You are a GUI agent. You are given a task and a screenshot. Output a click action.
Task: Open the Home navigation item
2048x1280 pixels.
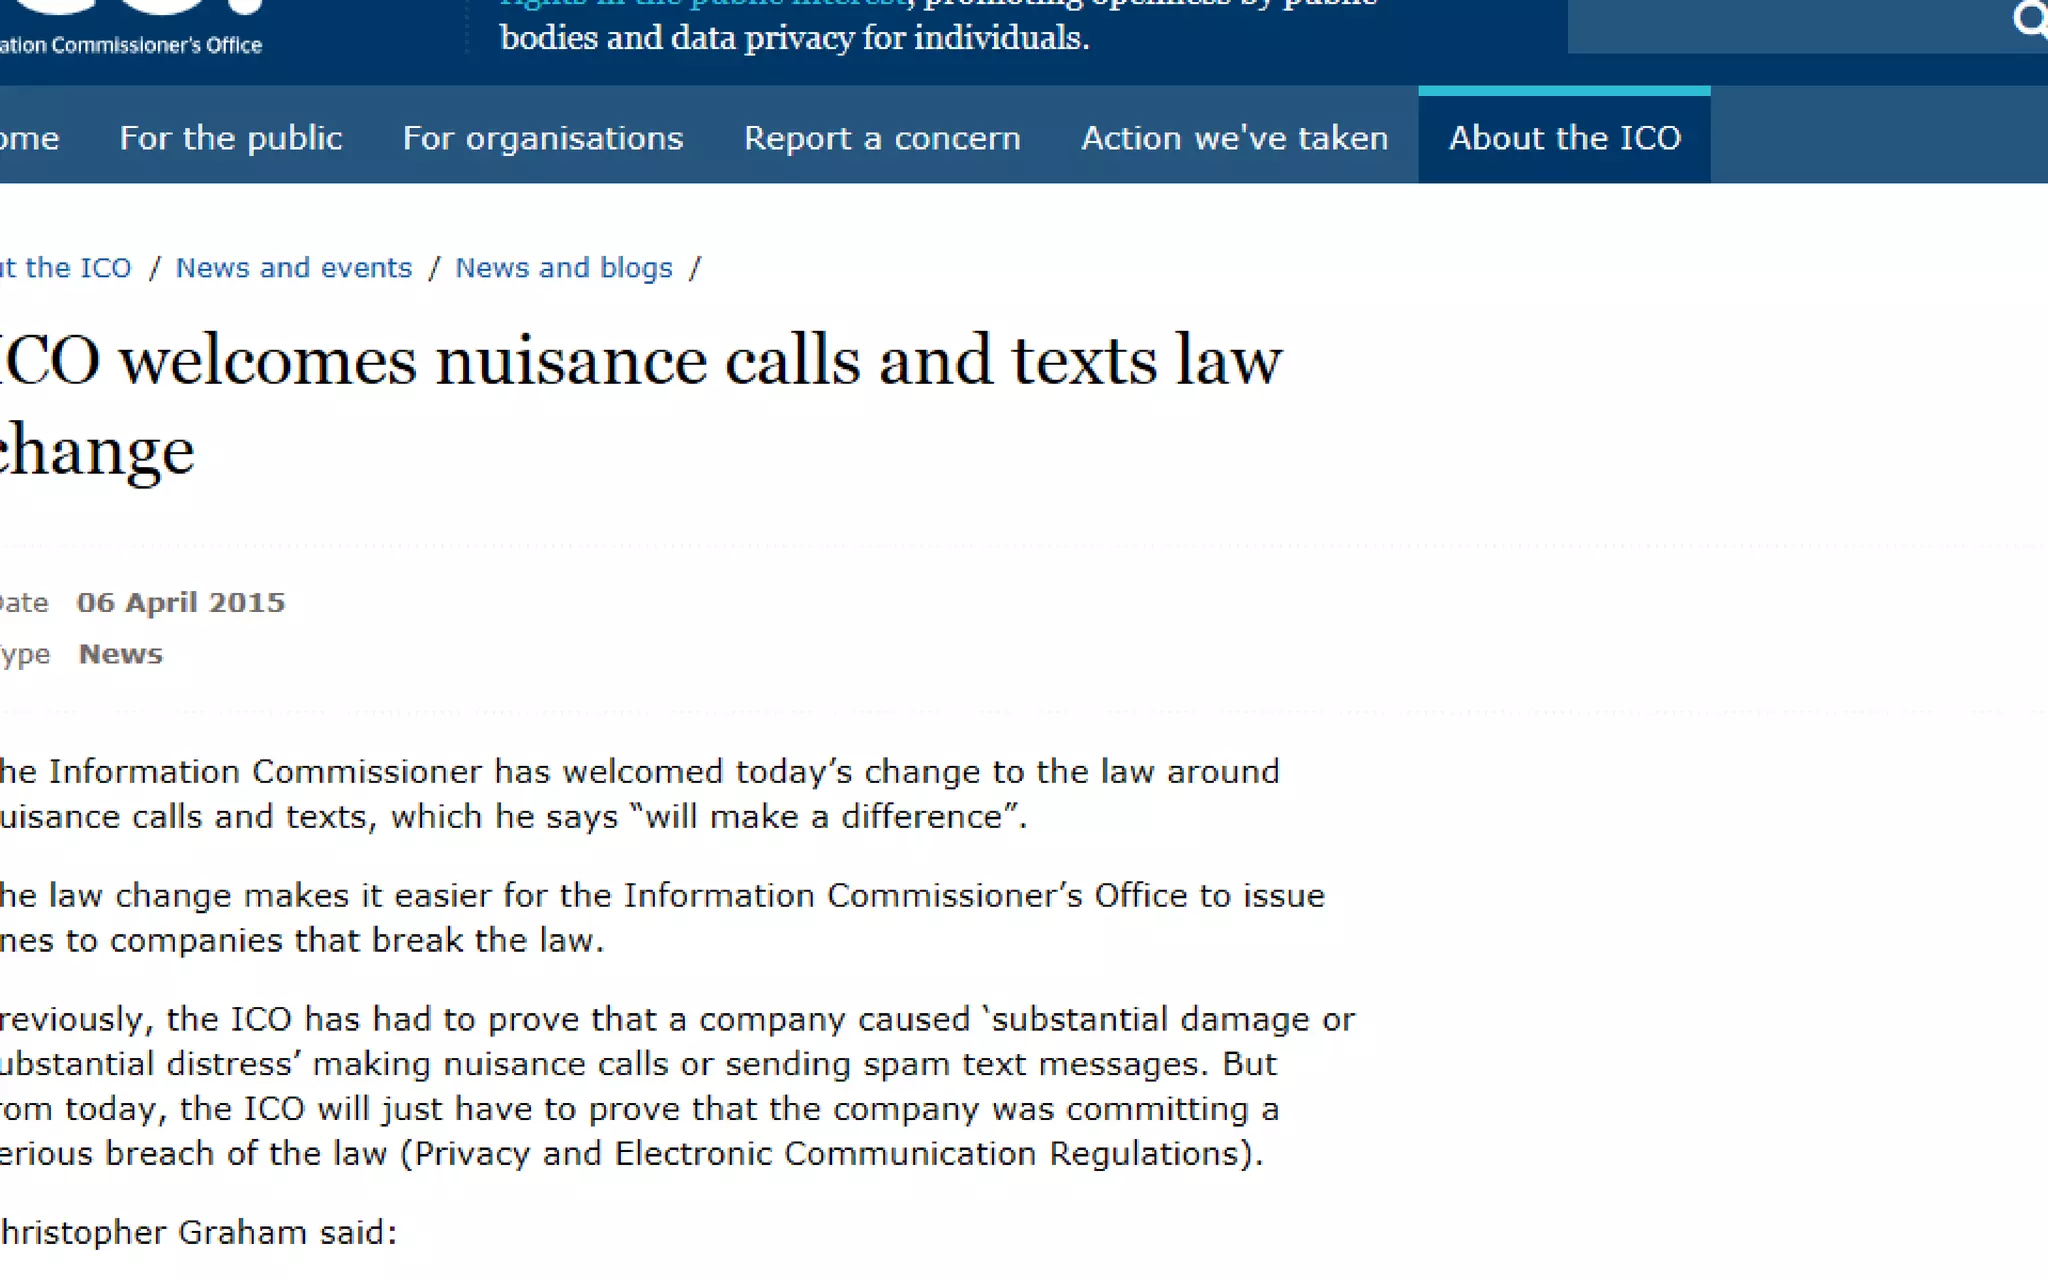tap(30, 138)
